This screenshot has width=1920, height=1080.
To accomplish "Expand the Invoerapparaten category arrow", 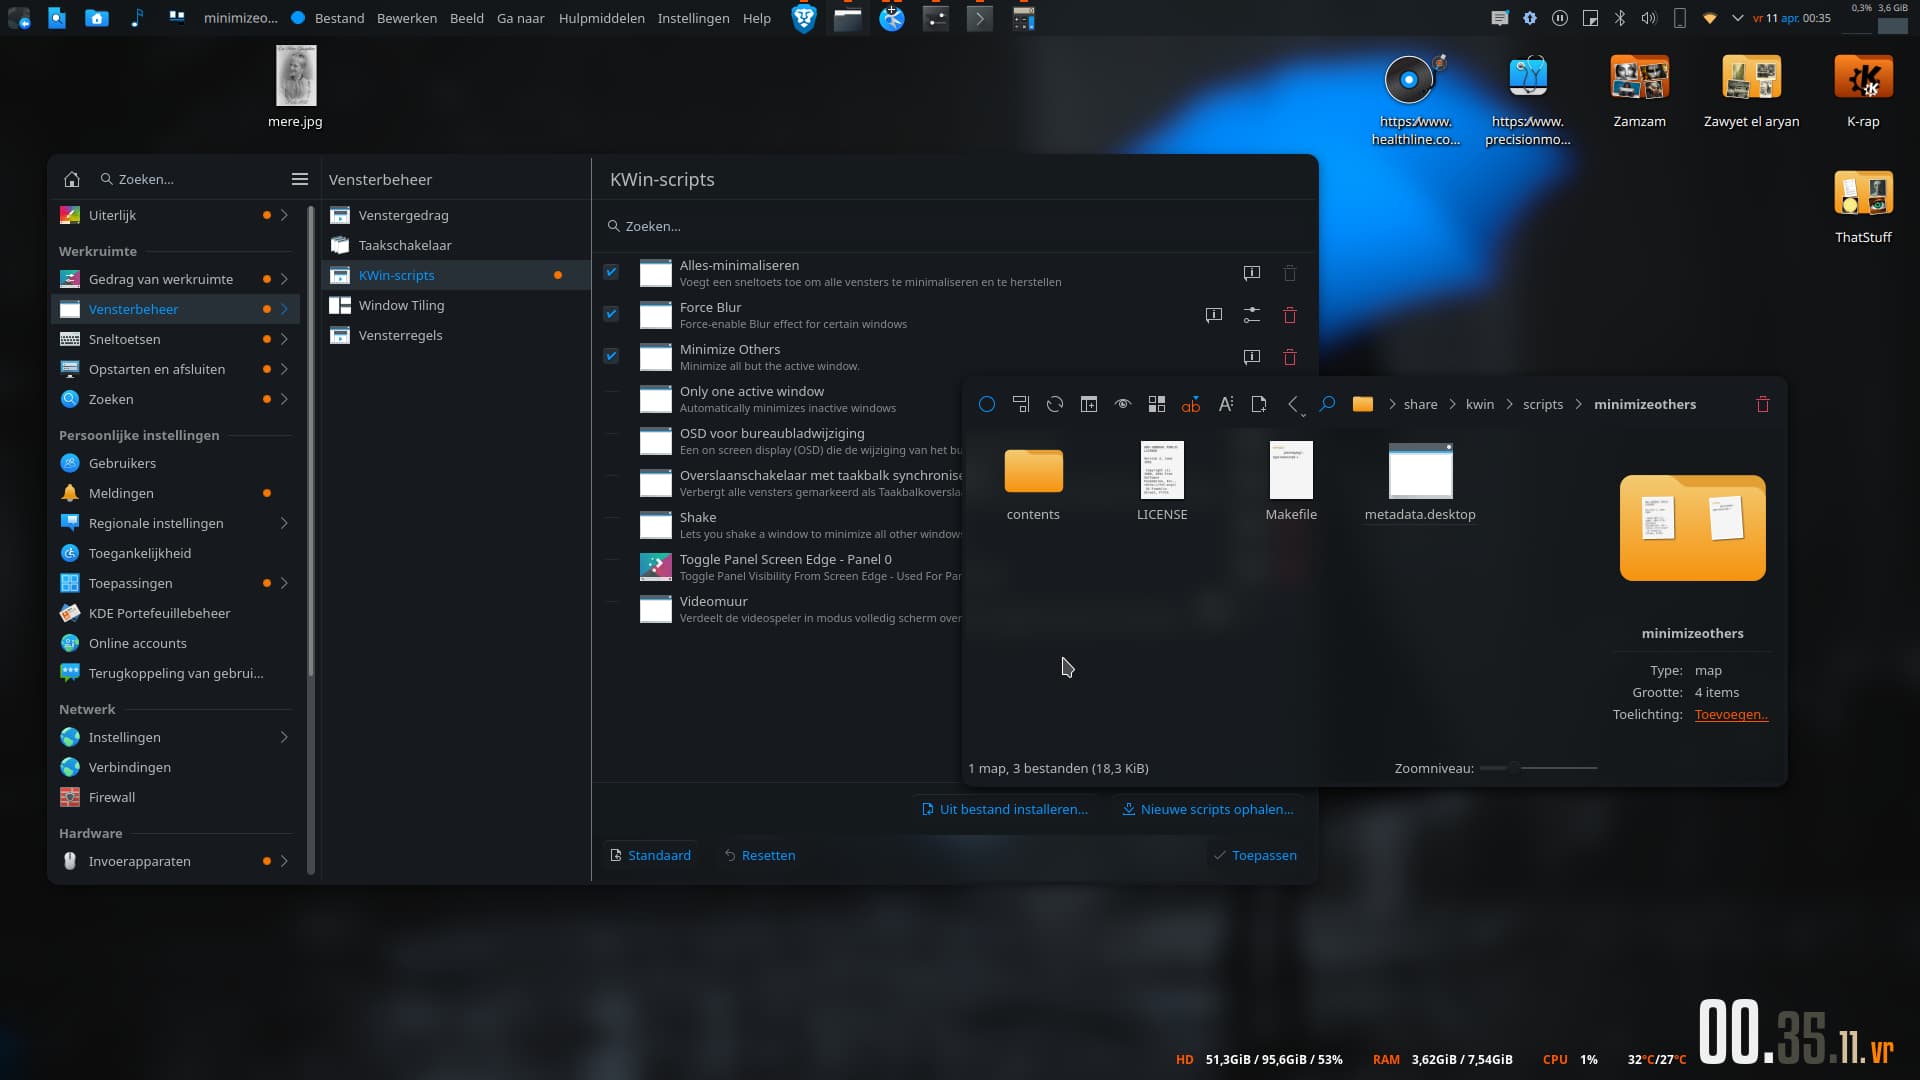I will (x=284, y=861).
